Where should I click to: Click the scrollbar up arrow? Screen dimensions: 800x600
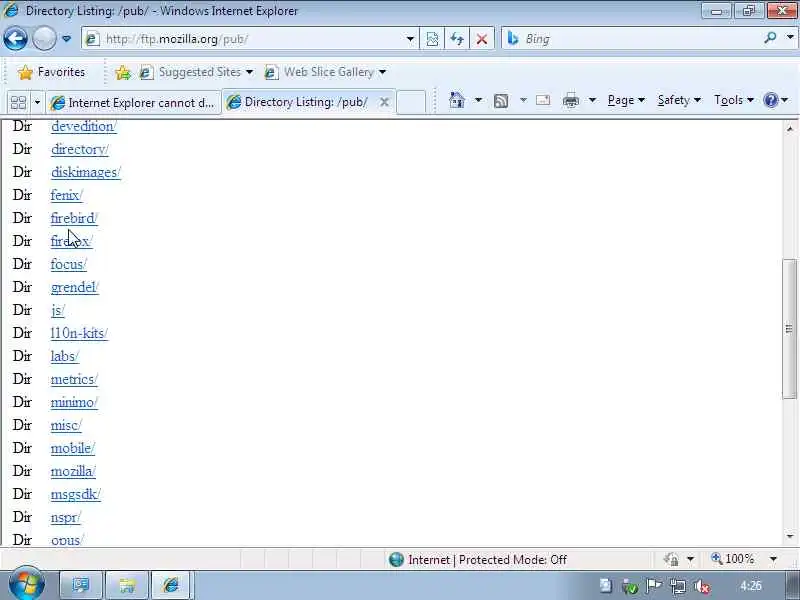click(x=789, y=129)
